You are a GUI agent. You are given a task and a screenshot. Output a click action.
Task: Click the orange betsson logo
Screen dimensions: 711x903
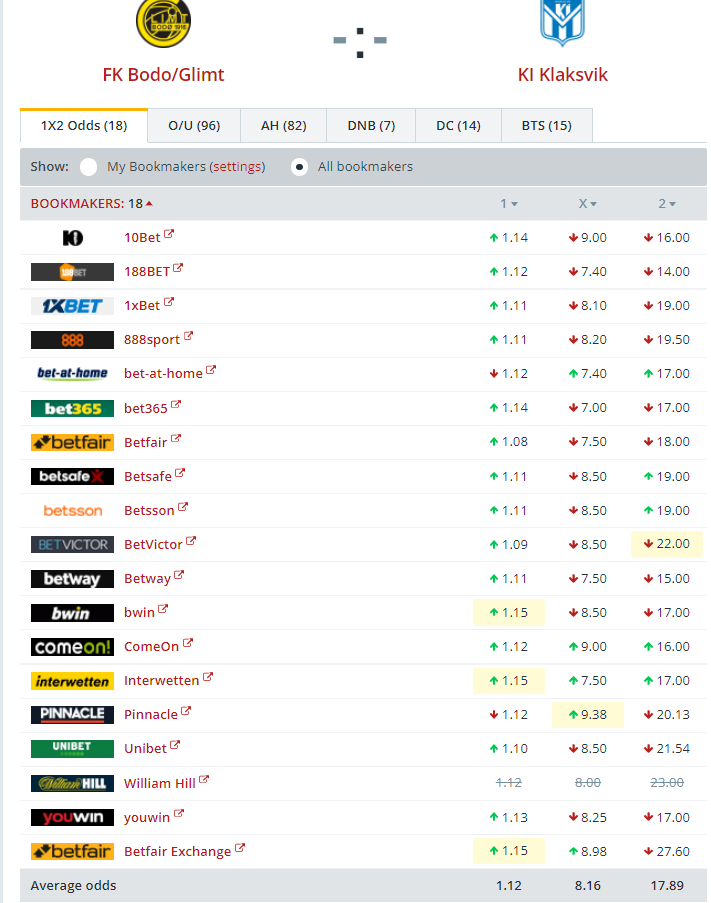click(x=73, y=511)
